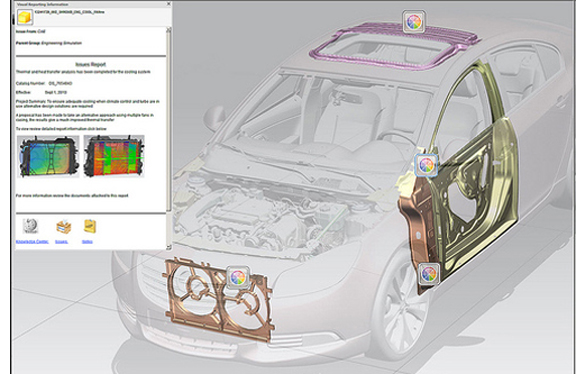
Task: Click the Issues Report heading
Action: tap(91, 64)
